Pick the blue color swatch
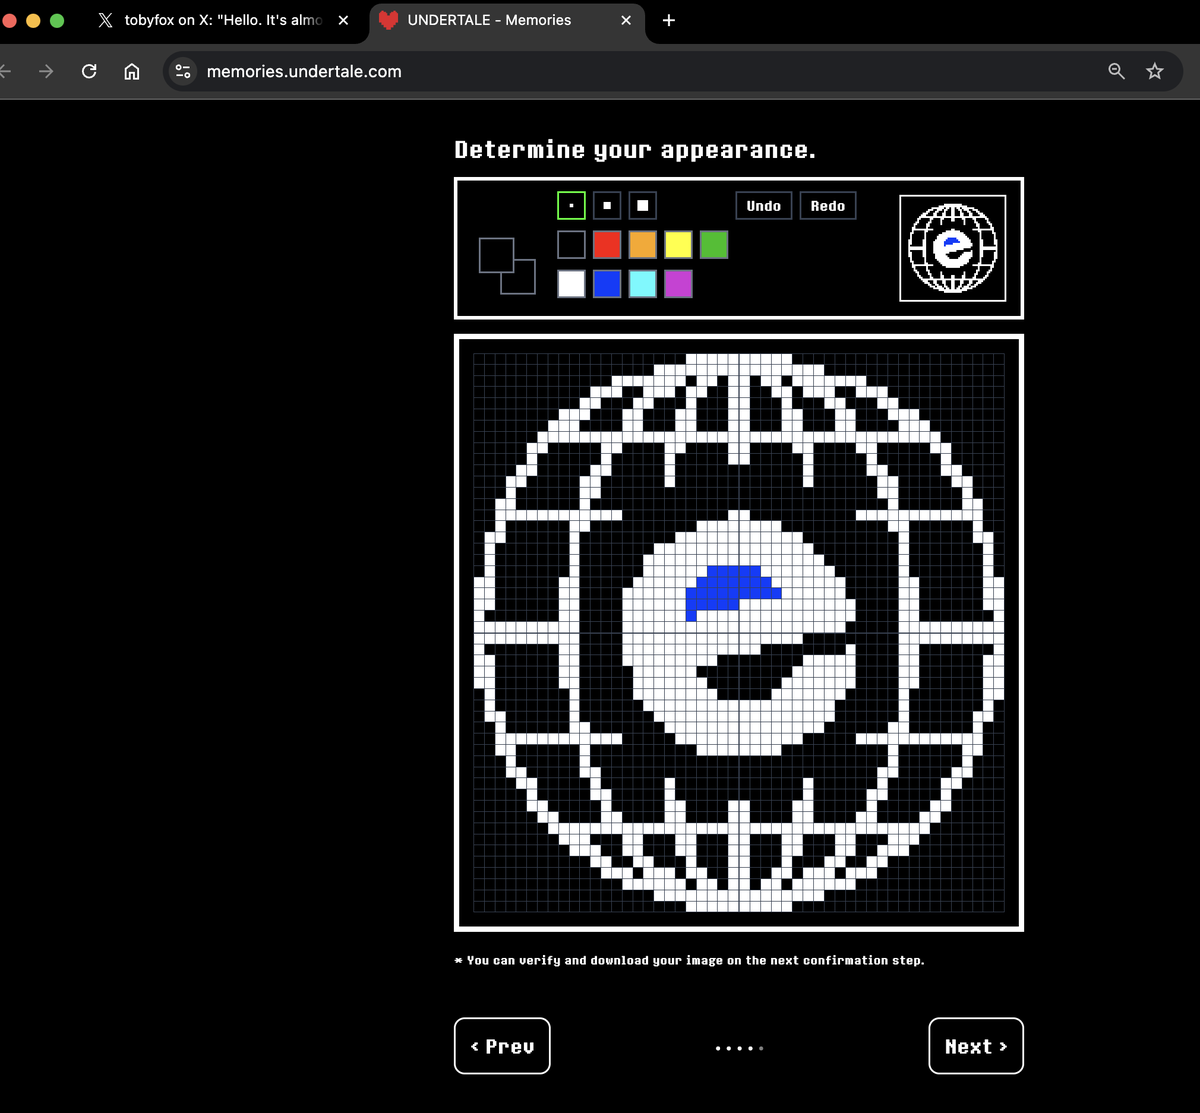The height and width of the screenshot is (1113, 1200). pyautogui.click(x=607, y=284)
